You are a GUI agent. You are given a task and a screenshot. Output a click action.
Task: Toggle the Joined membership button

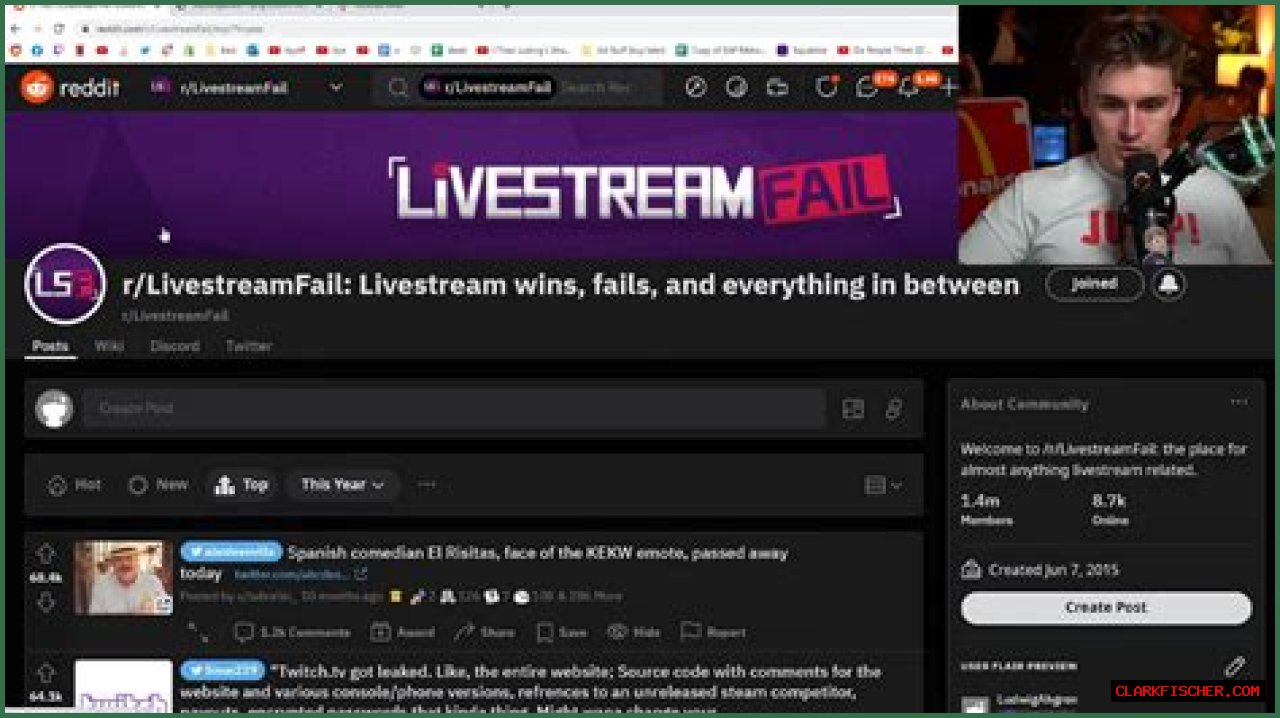click(1094, 284)
